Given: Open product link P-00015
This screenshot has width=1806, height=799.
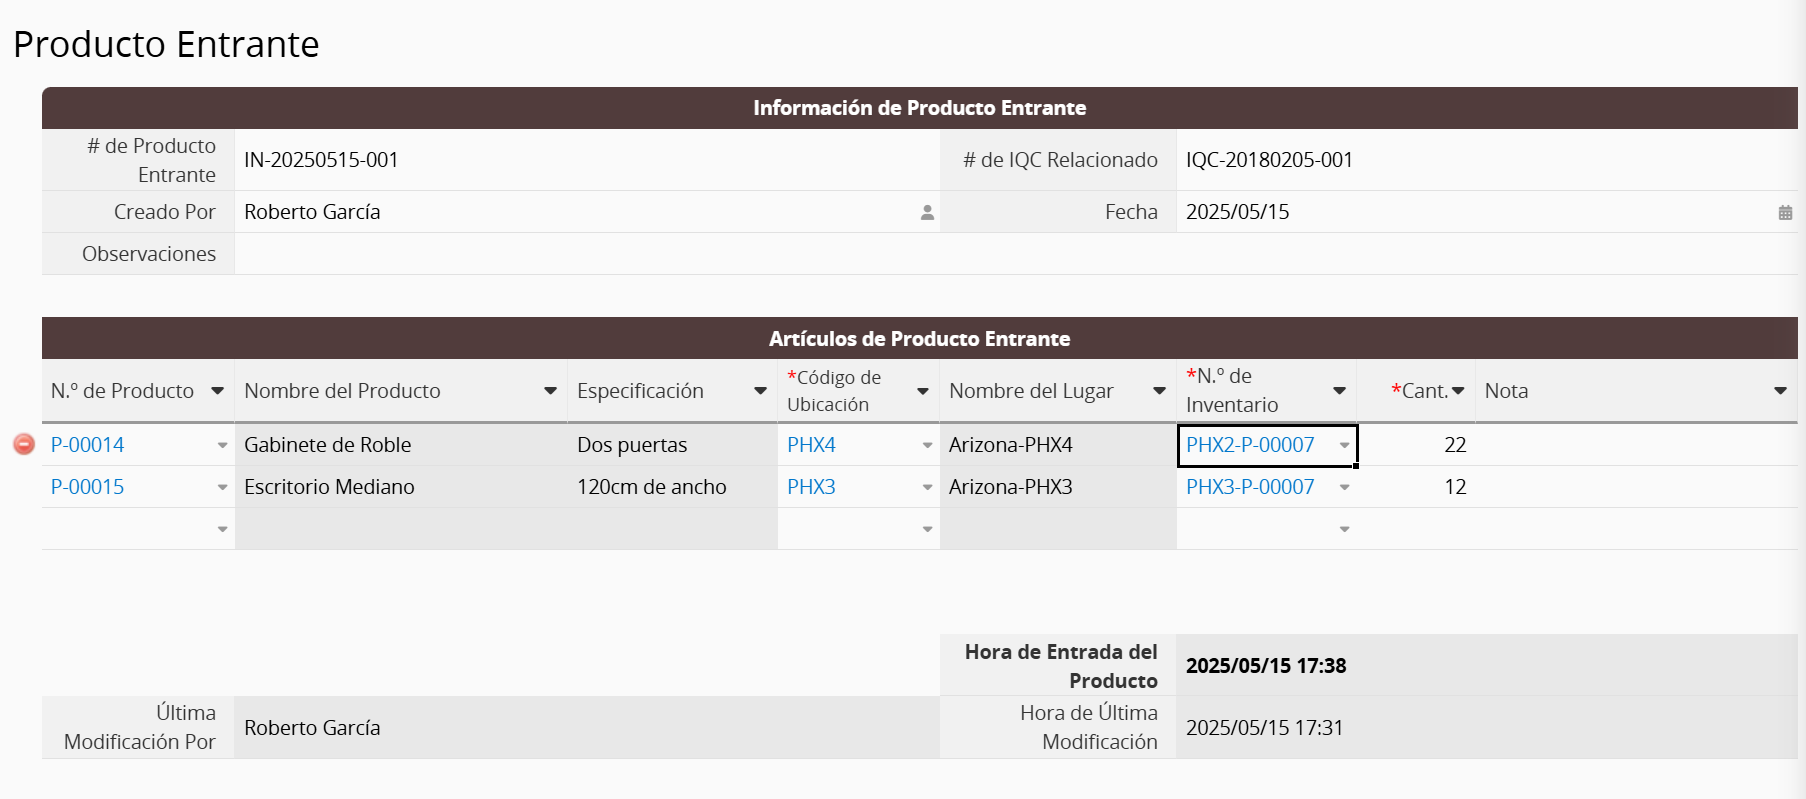Looking at the screenshot, I should click(88, 487).
